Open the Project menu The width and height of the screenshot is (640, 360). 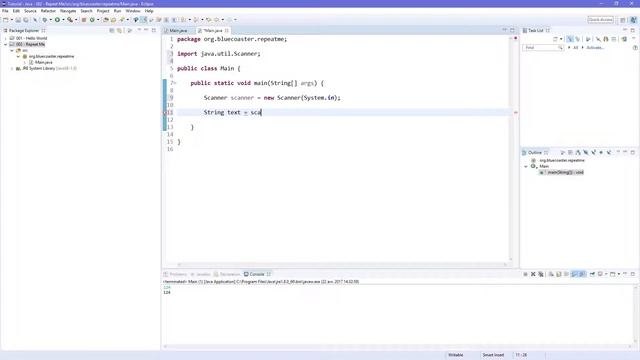[x=103, y=11]
